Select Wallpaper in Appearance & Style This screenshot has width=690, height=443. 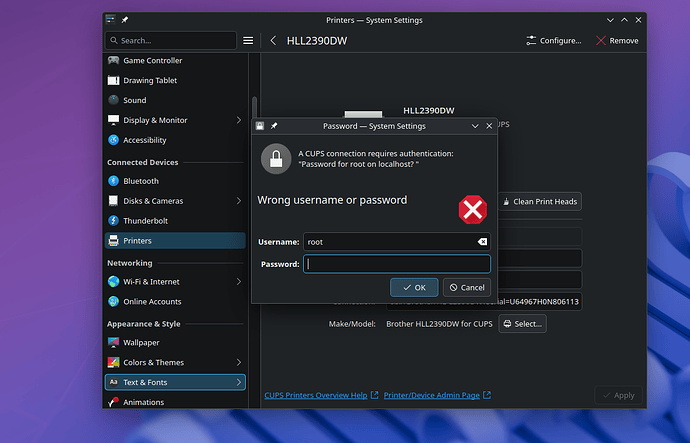141,342
